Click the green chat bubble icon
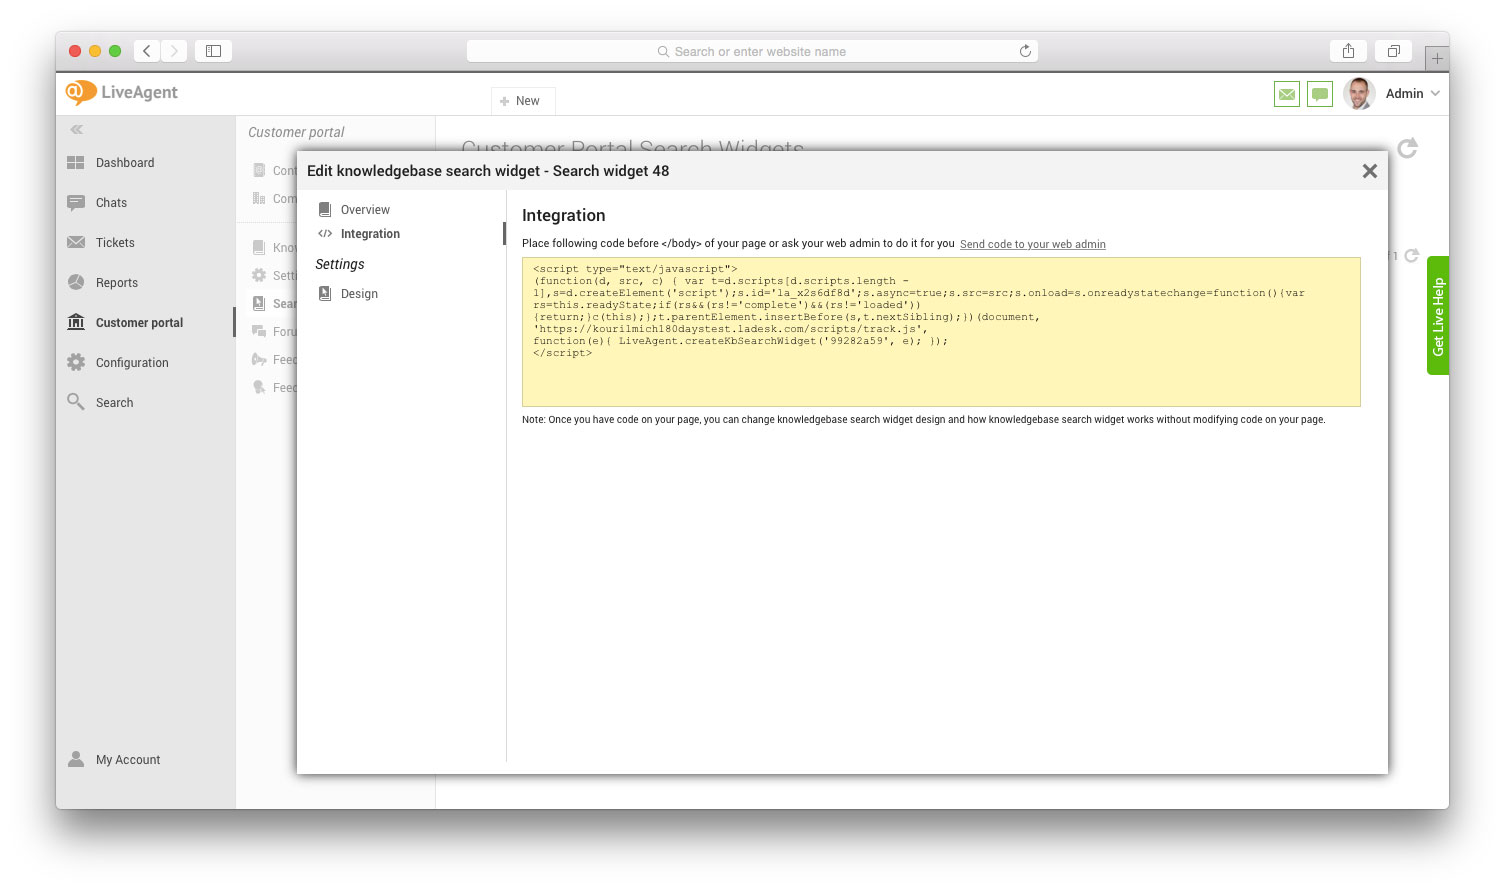1505x889 pixels. [1320, 94]
